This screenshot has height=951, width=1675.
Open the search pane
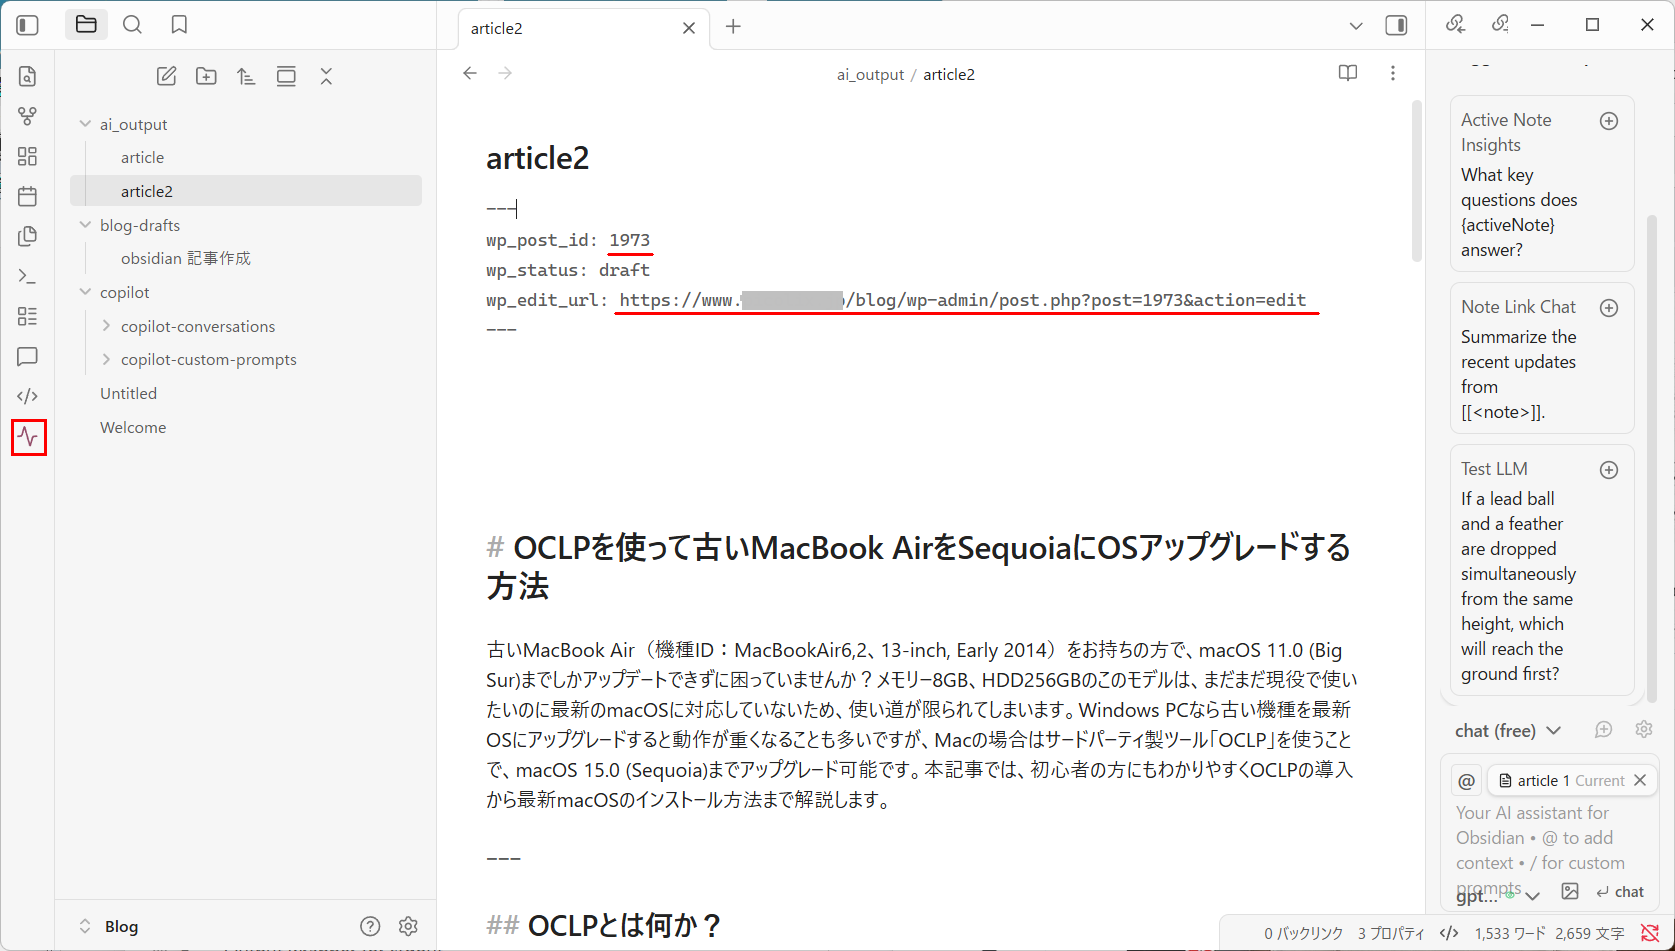point(132,25)
